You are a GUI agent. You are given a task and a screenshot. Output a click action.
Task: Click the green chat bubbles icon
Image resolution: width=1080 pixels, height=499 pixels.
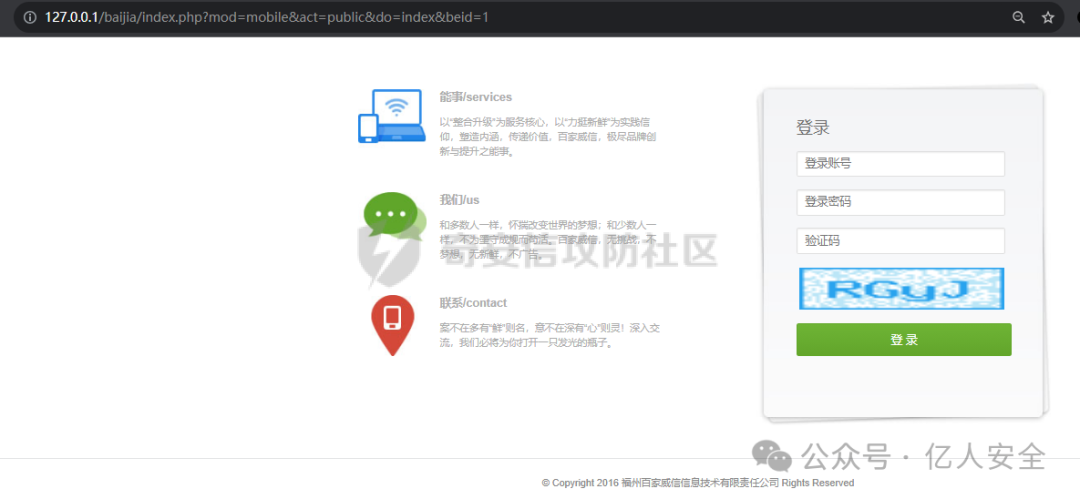click(395, 216)
